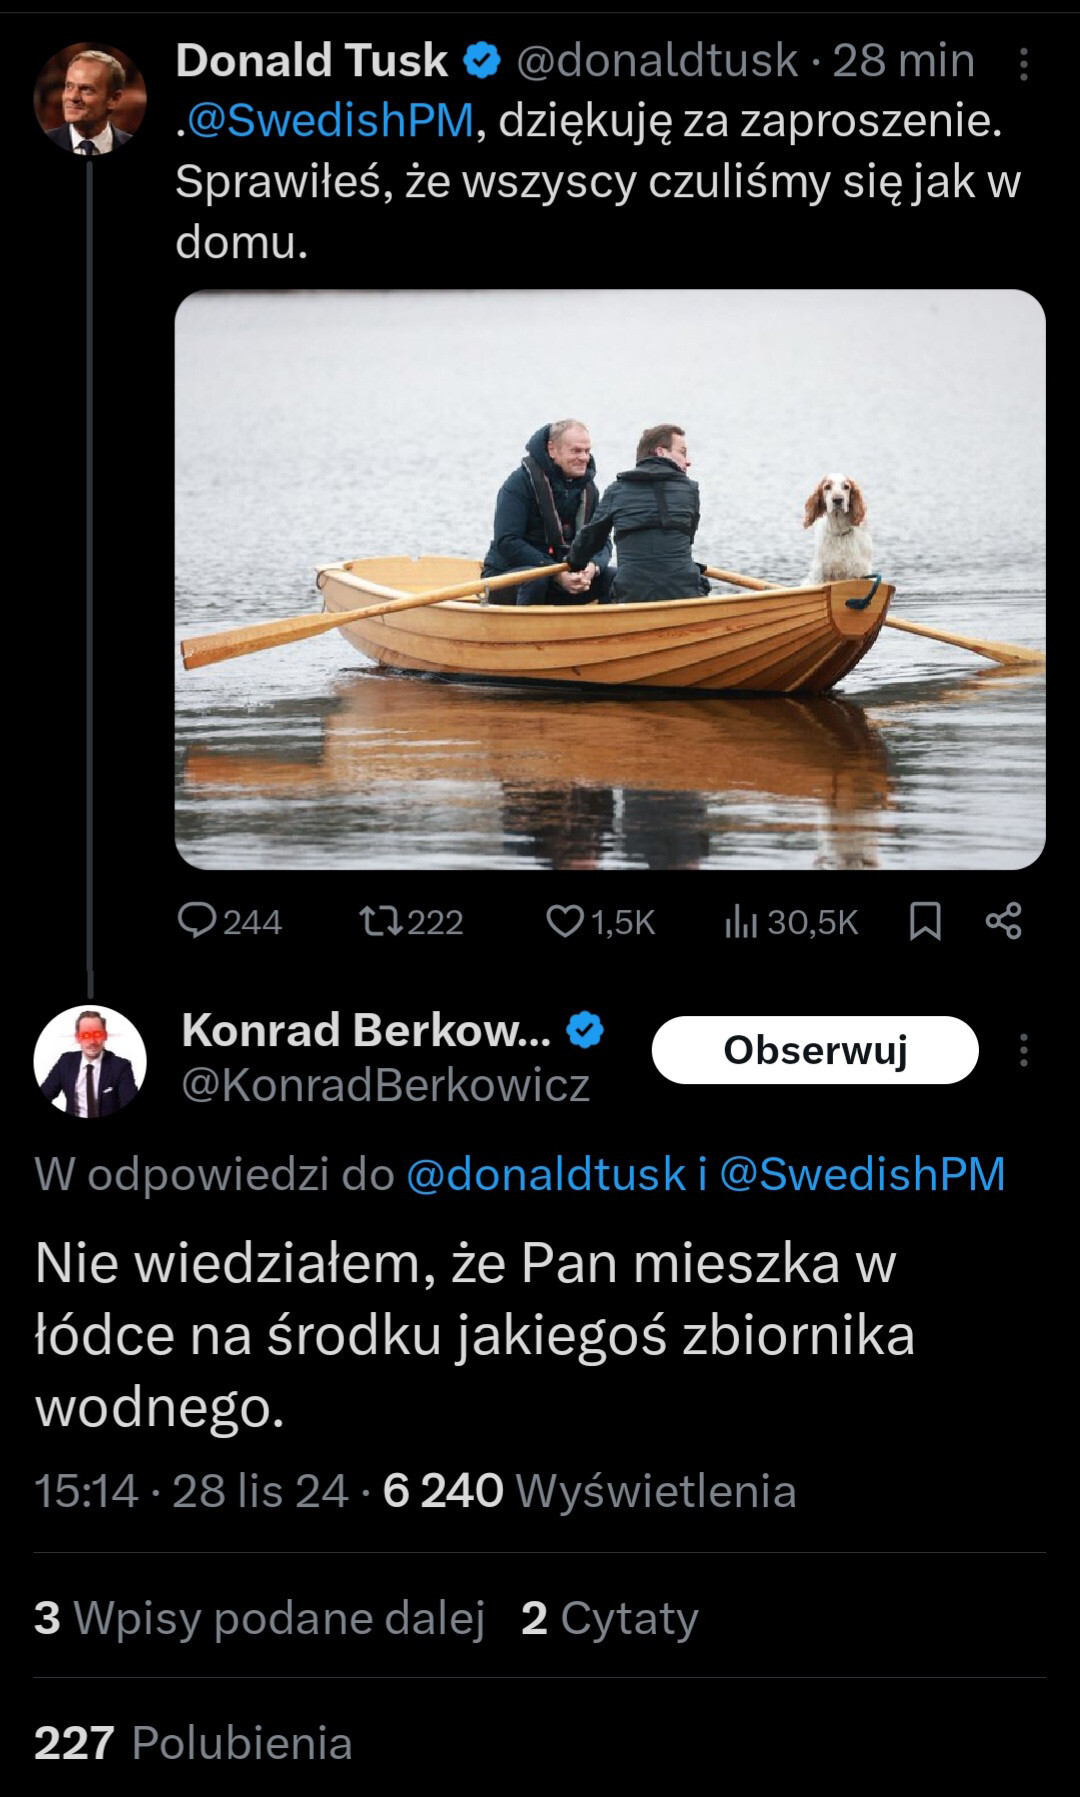Click the Obserwuj follow button
This screenshot has width=1080, height=1797.
(814, 1050)
